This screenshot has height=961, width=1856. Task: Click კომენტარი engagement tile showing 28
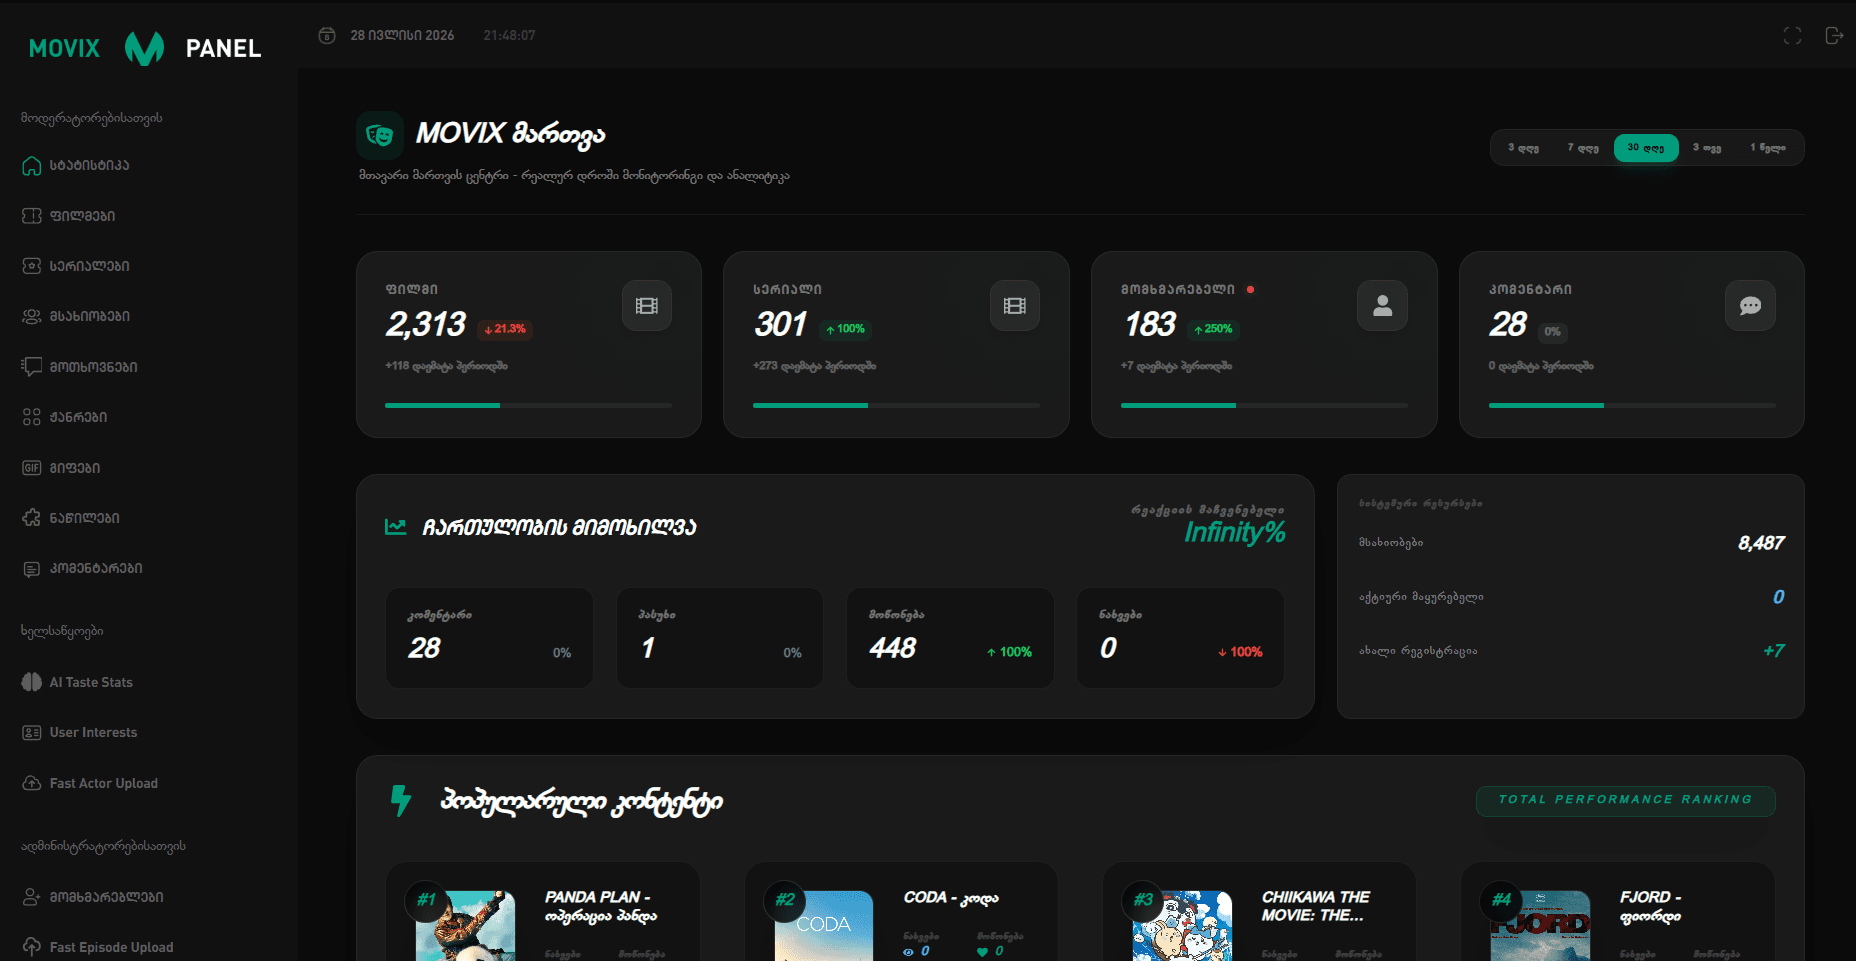coord(490,638)
